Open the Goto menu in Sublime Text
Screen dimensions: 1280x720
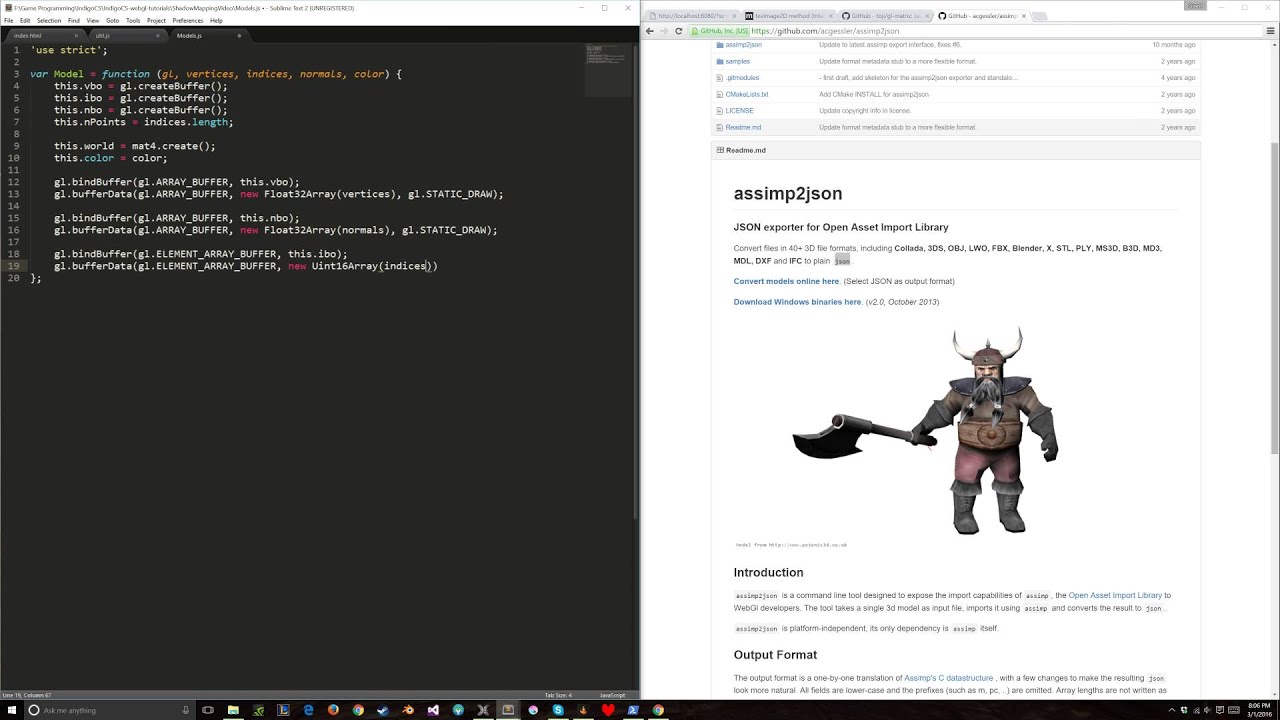pos(112,20)
